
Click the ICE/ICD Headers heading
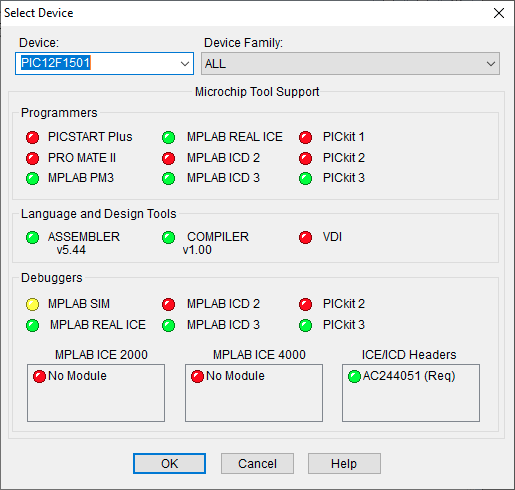tap(409, 355)
